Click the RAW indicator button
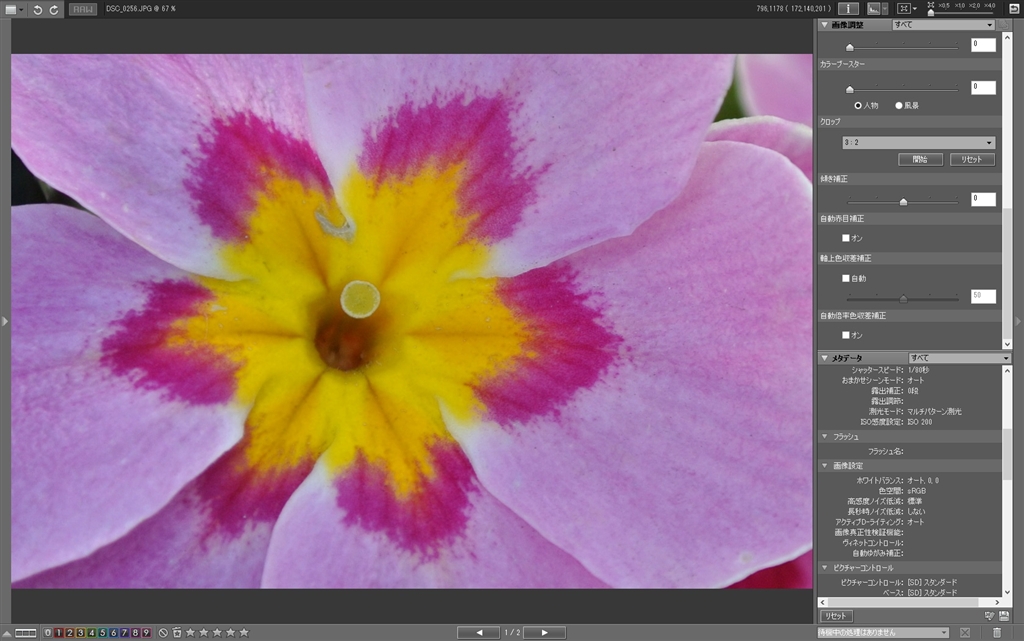Screen dimensions: 1024x641 coord(83,9)
